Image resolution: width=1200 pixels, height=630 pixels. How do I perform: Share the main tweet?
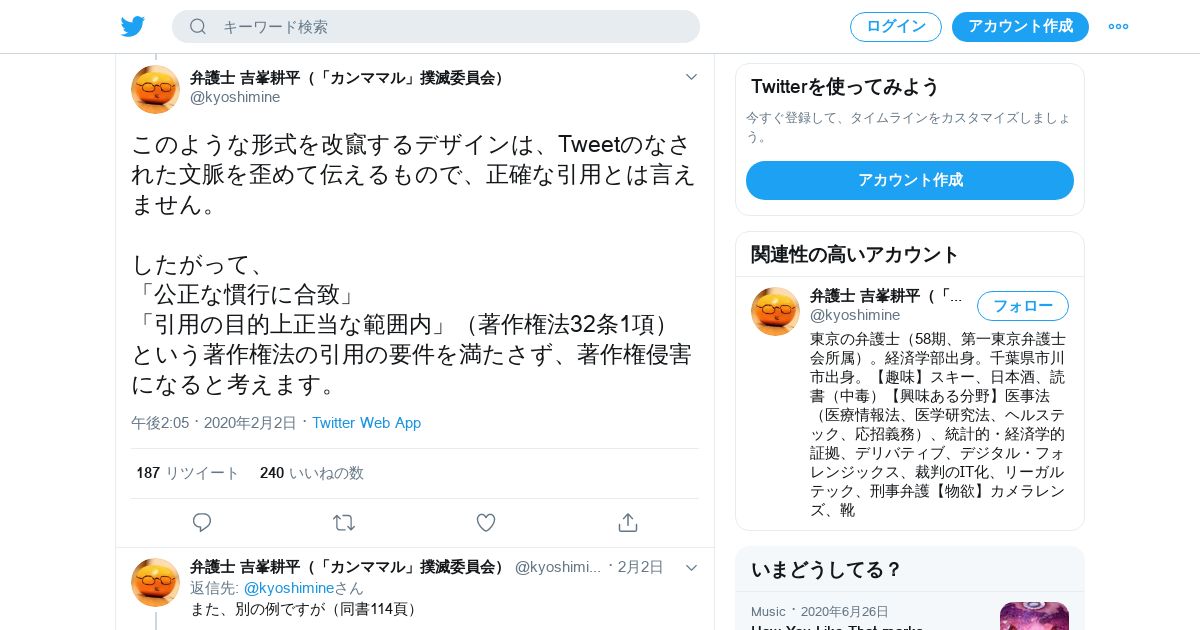pos(627,522)
